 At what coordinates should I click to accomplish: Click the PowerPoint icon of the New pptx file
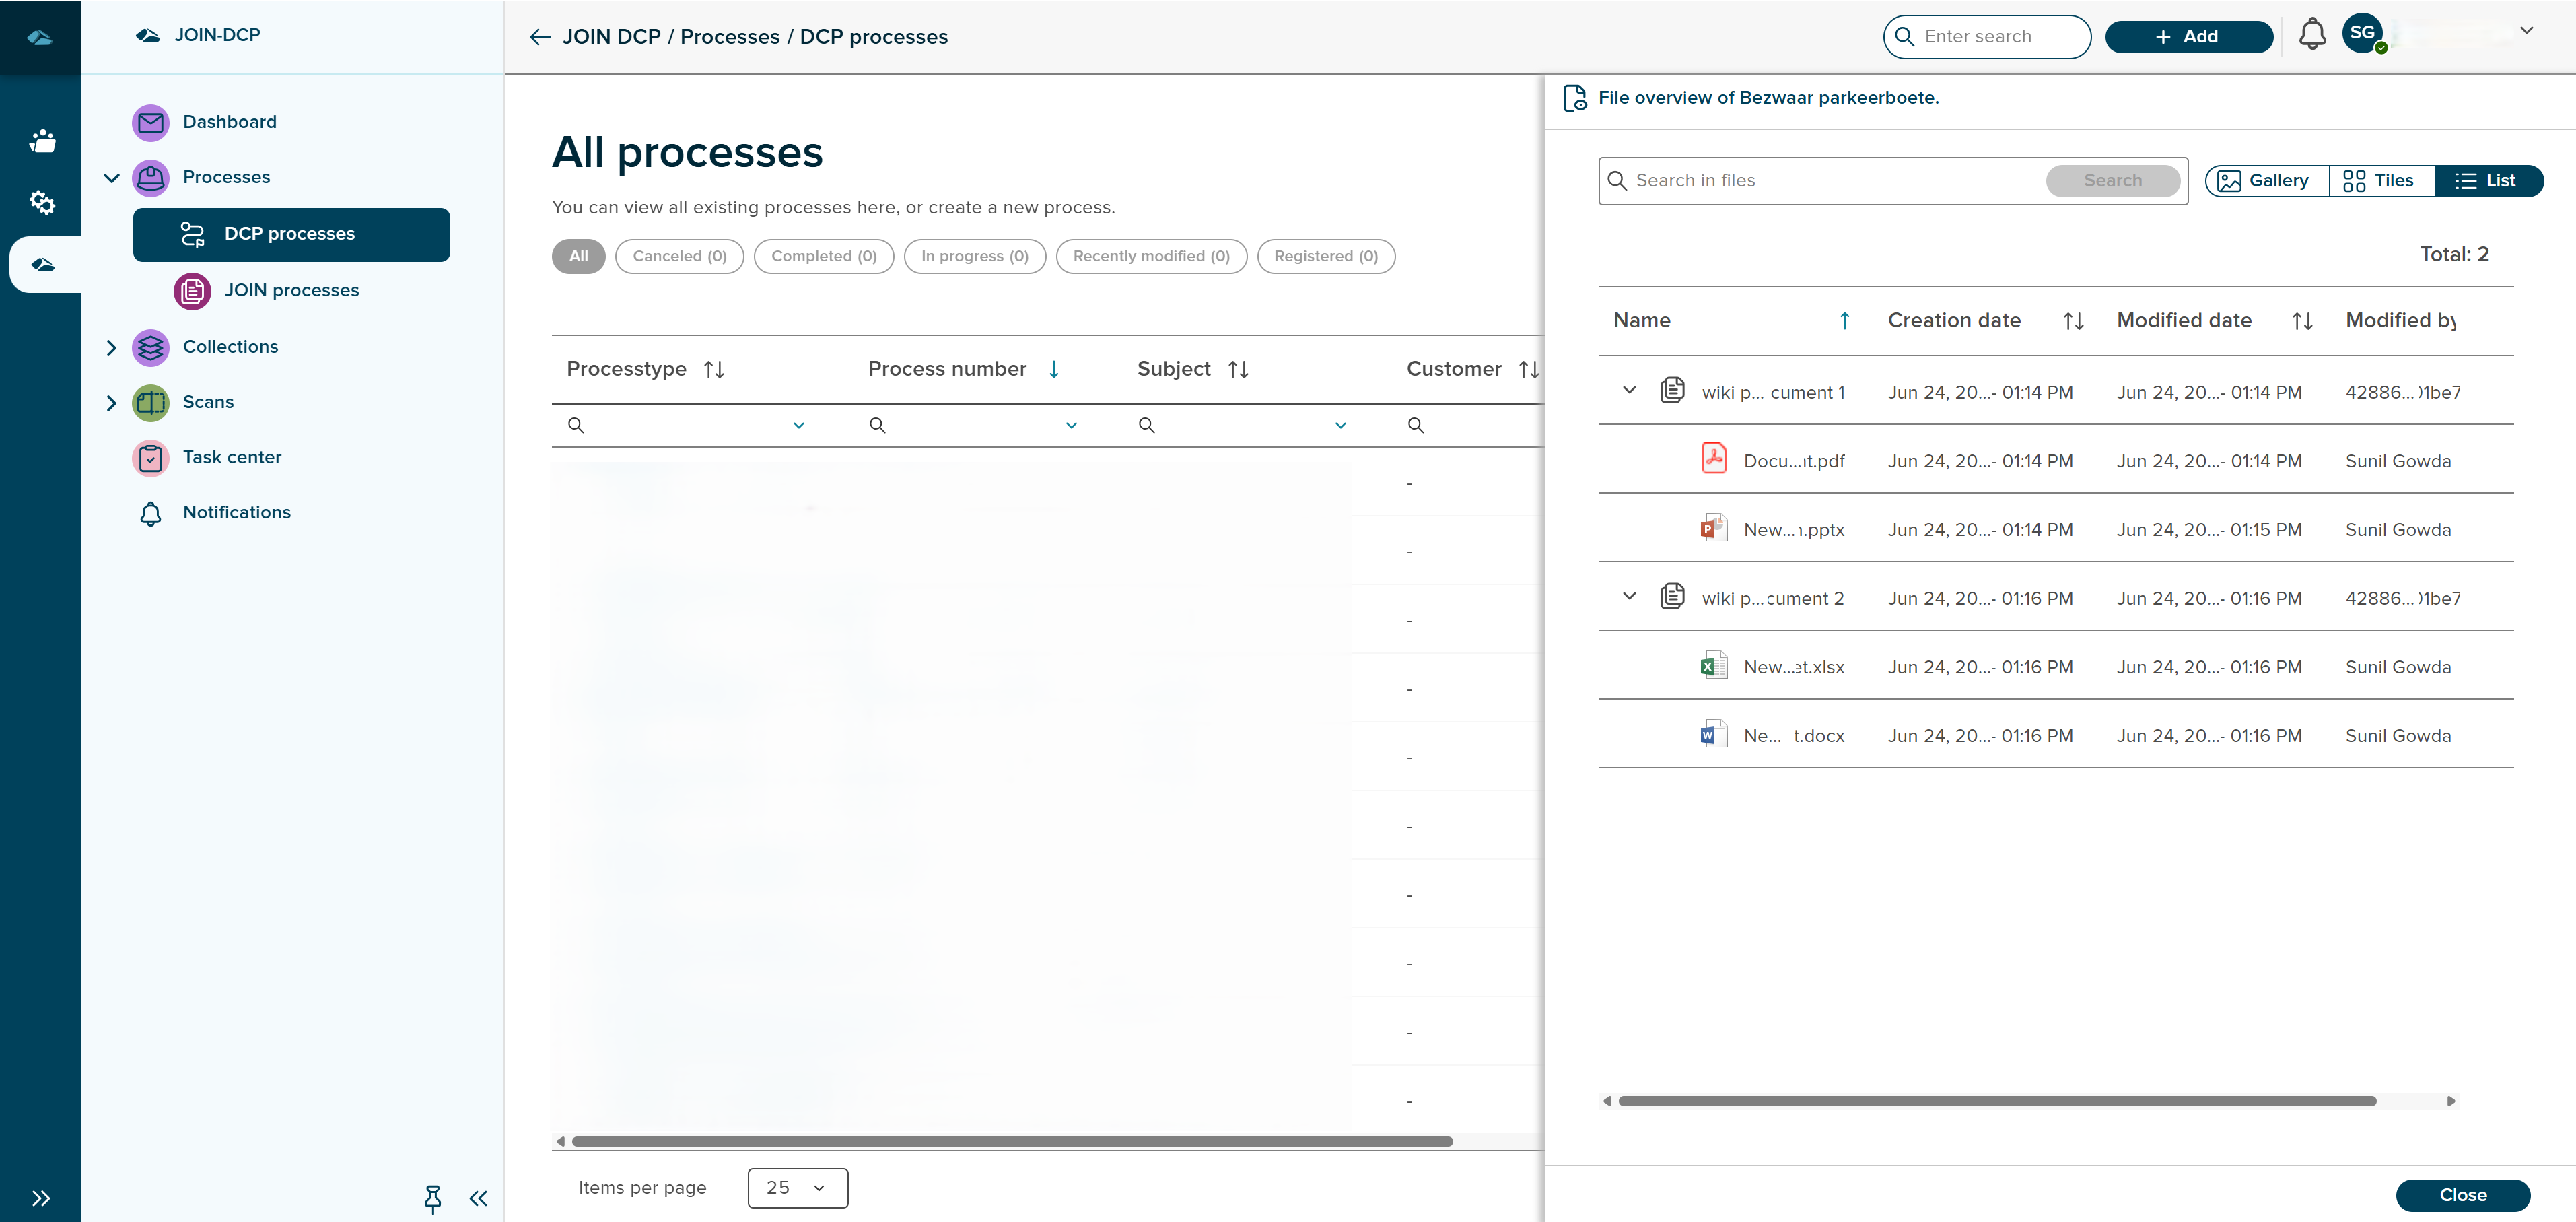pyautogui.click(x=1714, y=528)
